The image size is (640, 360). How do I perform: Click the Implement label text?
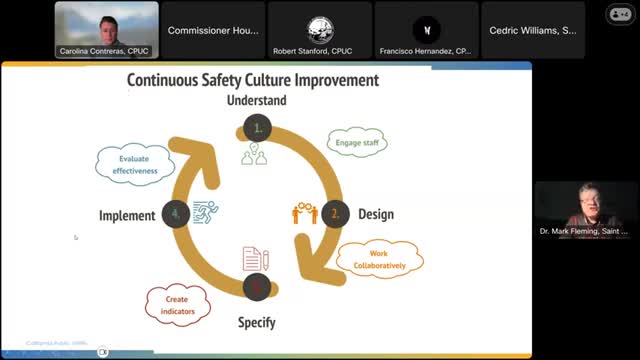click(127, 216)
